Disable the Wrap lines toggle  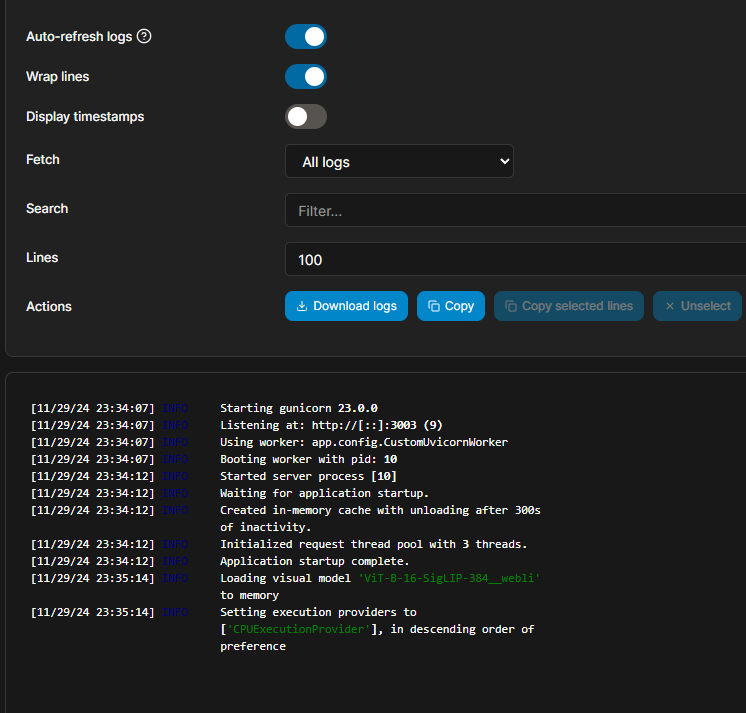point(306,77)
